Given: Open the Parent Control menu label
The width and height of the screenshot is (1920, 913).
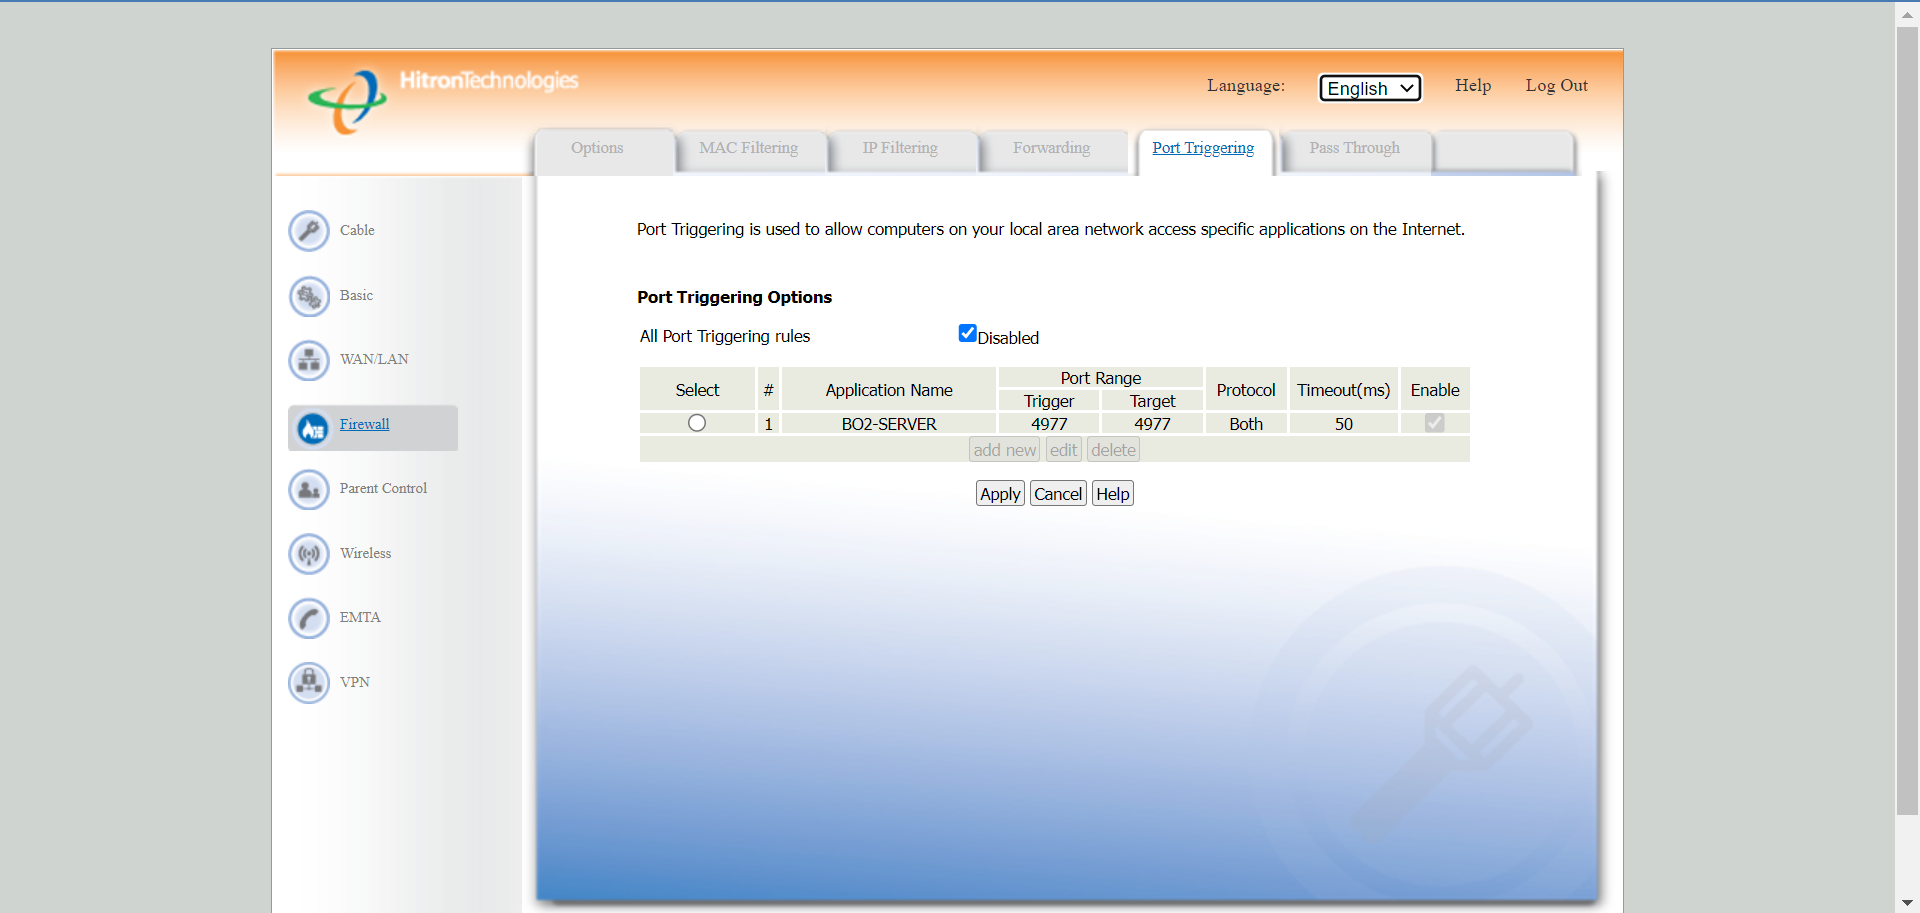Looking at the screenshot, I should tap(383, 488).
